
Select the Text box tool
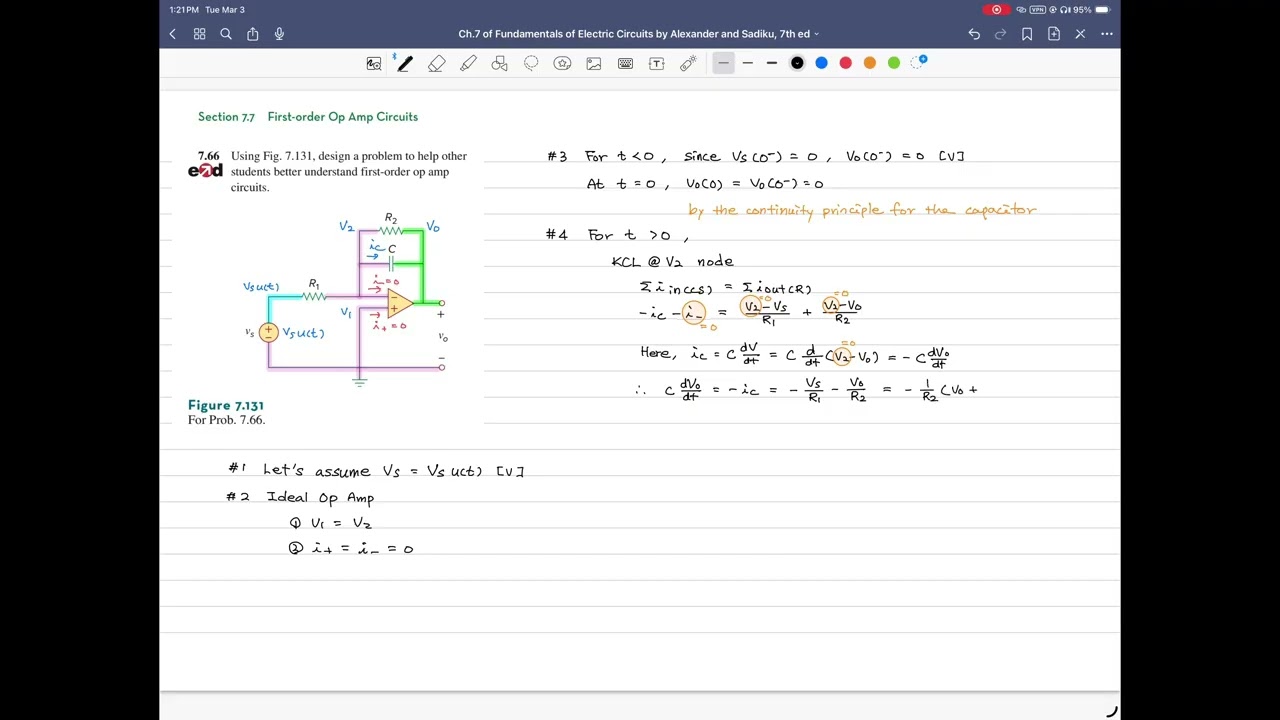pos(657,63)
